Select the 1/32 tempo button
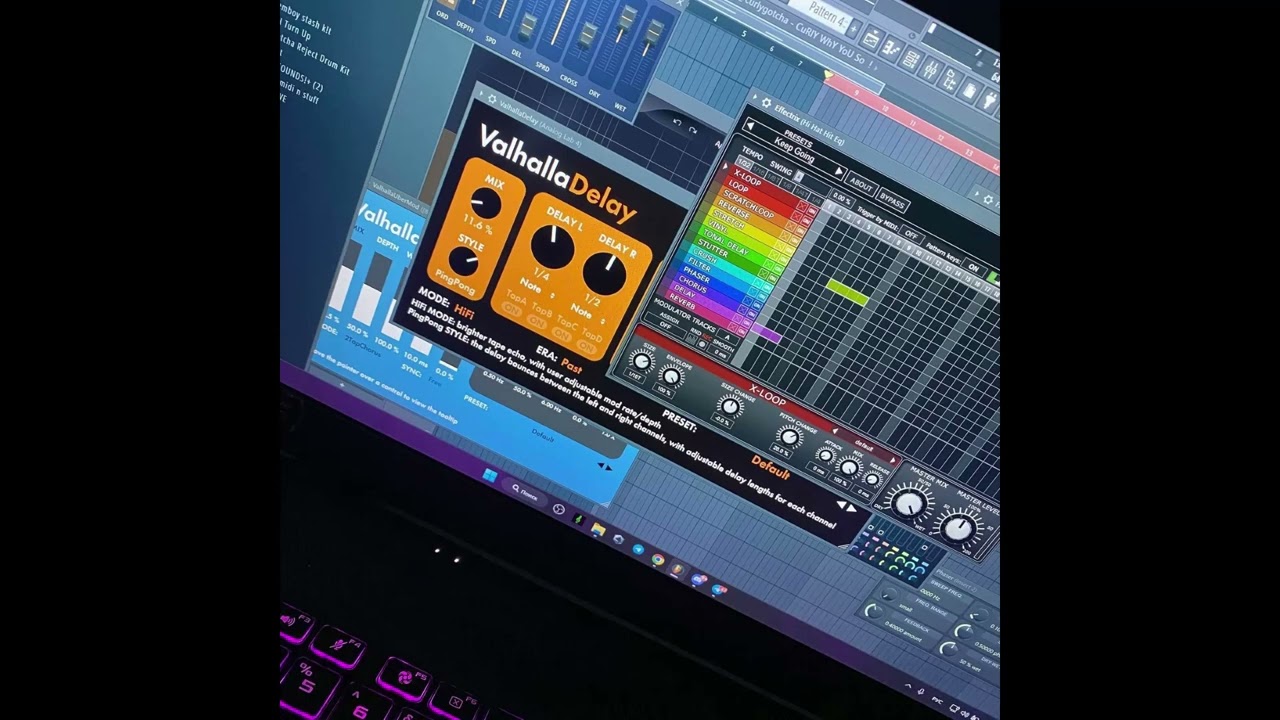1280x720 pixels. tap(744, 163)
